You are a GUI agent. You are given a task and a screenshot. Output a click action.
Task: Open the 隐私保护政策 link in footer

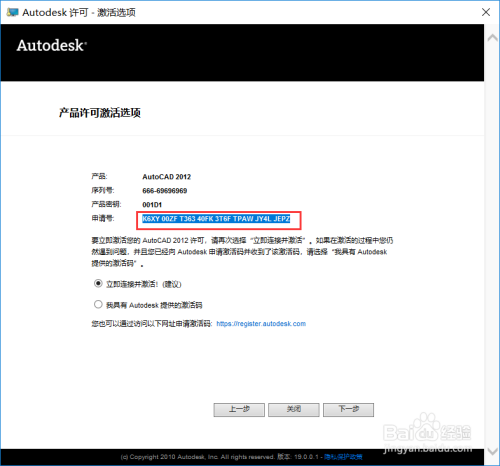coord(343,457)
